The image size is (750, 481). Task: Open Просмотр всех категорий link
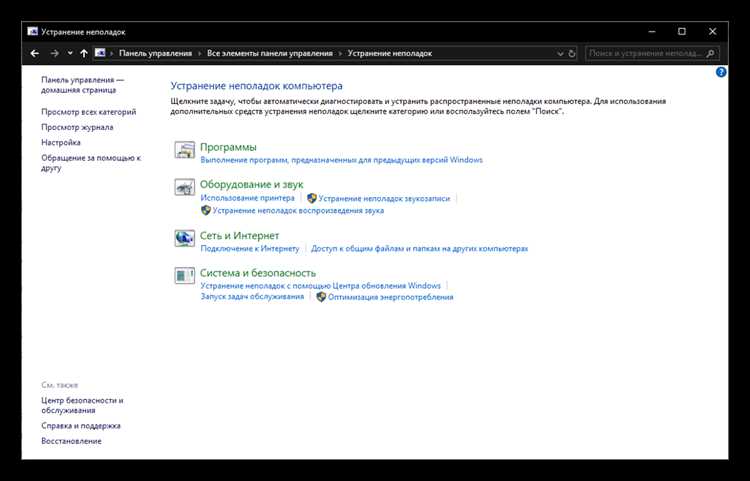click(x=88, y=112)
